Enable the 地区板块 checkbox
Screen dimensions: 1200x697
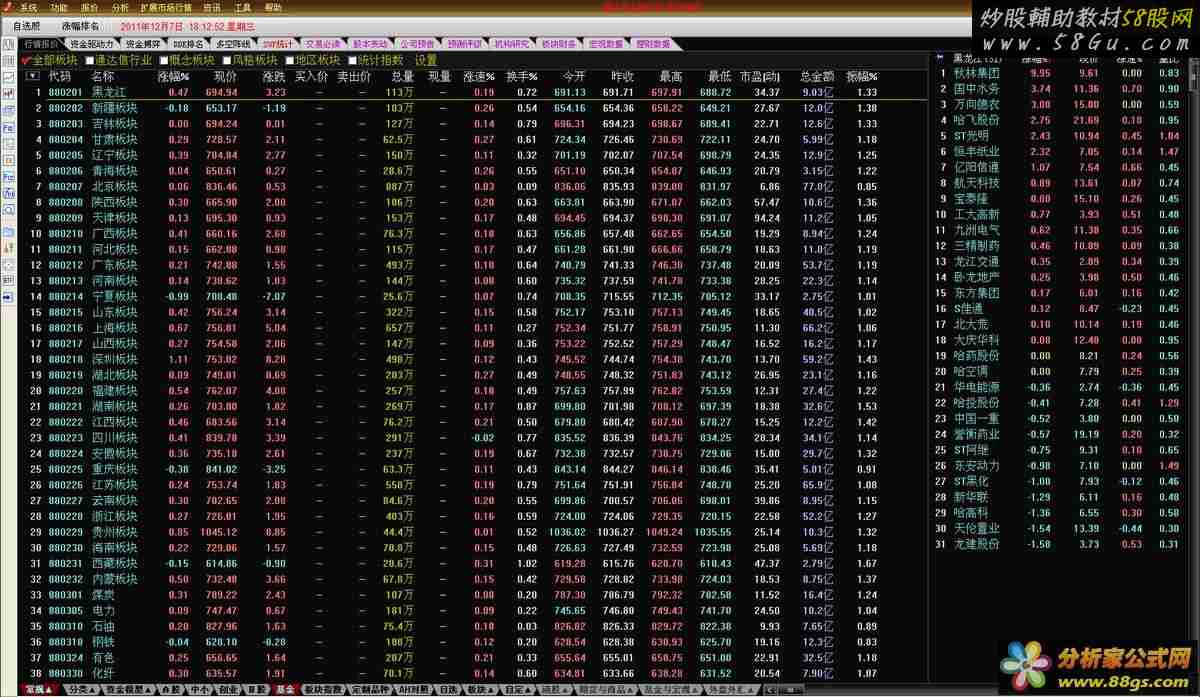coord(289,60)
